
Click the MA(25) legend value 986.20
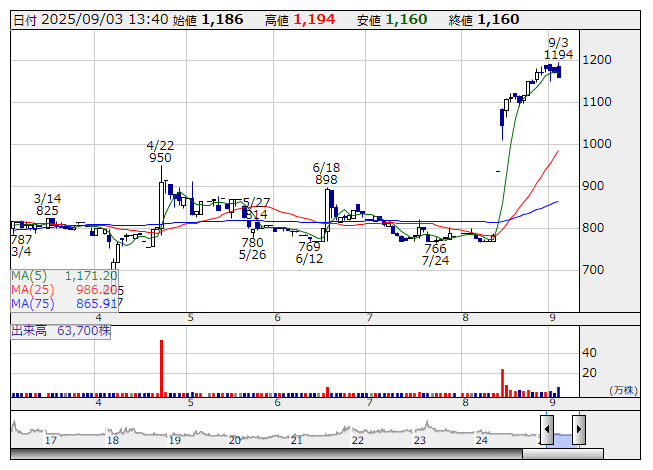(96, 290)
